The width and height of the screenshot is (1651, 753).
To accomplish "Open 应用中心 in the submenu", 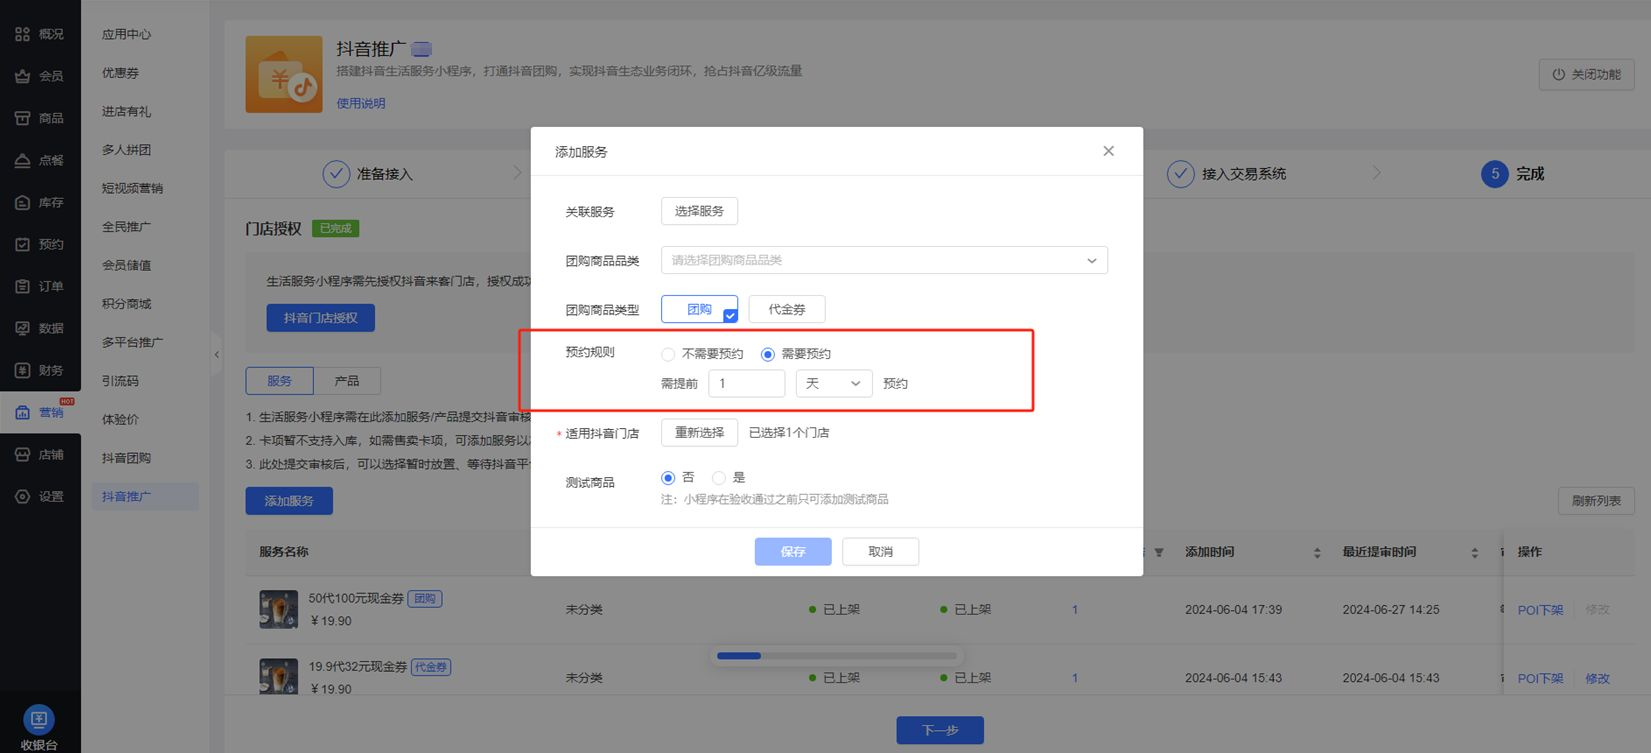I will point(126,34).
